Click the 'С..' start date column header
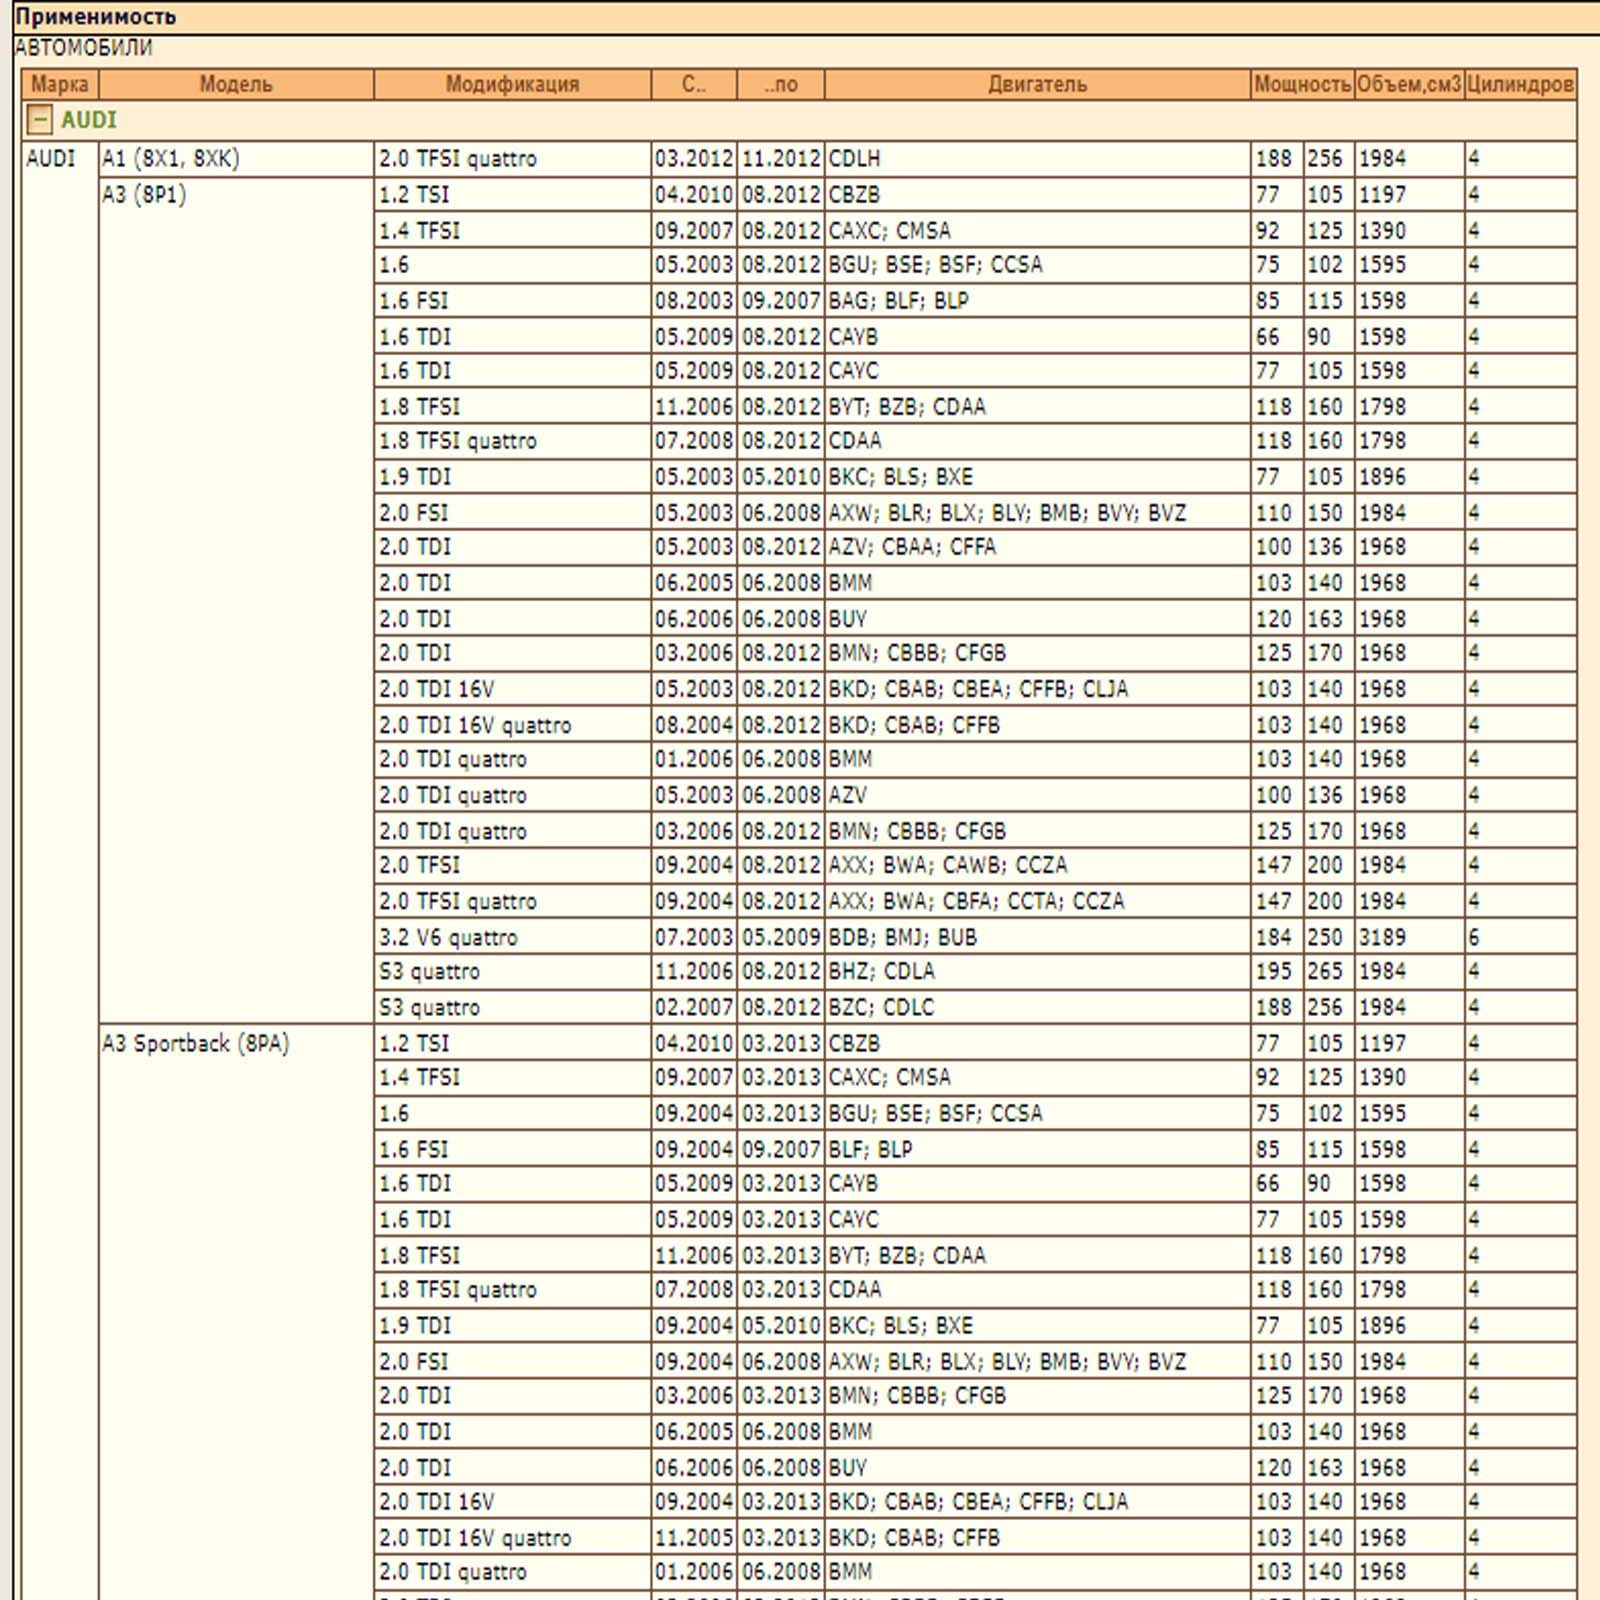Screen dimensions: 1600x1600 tap(694, 84)
